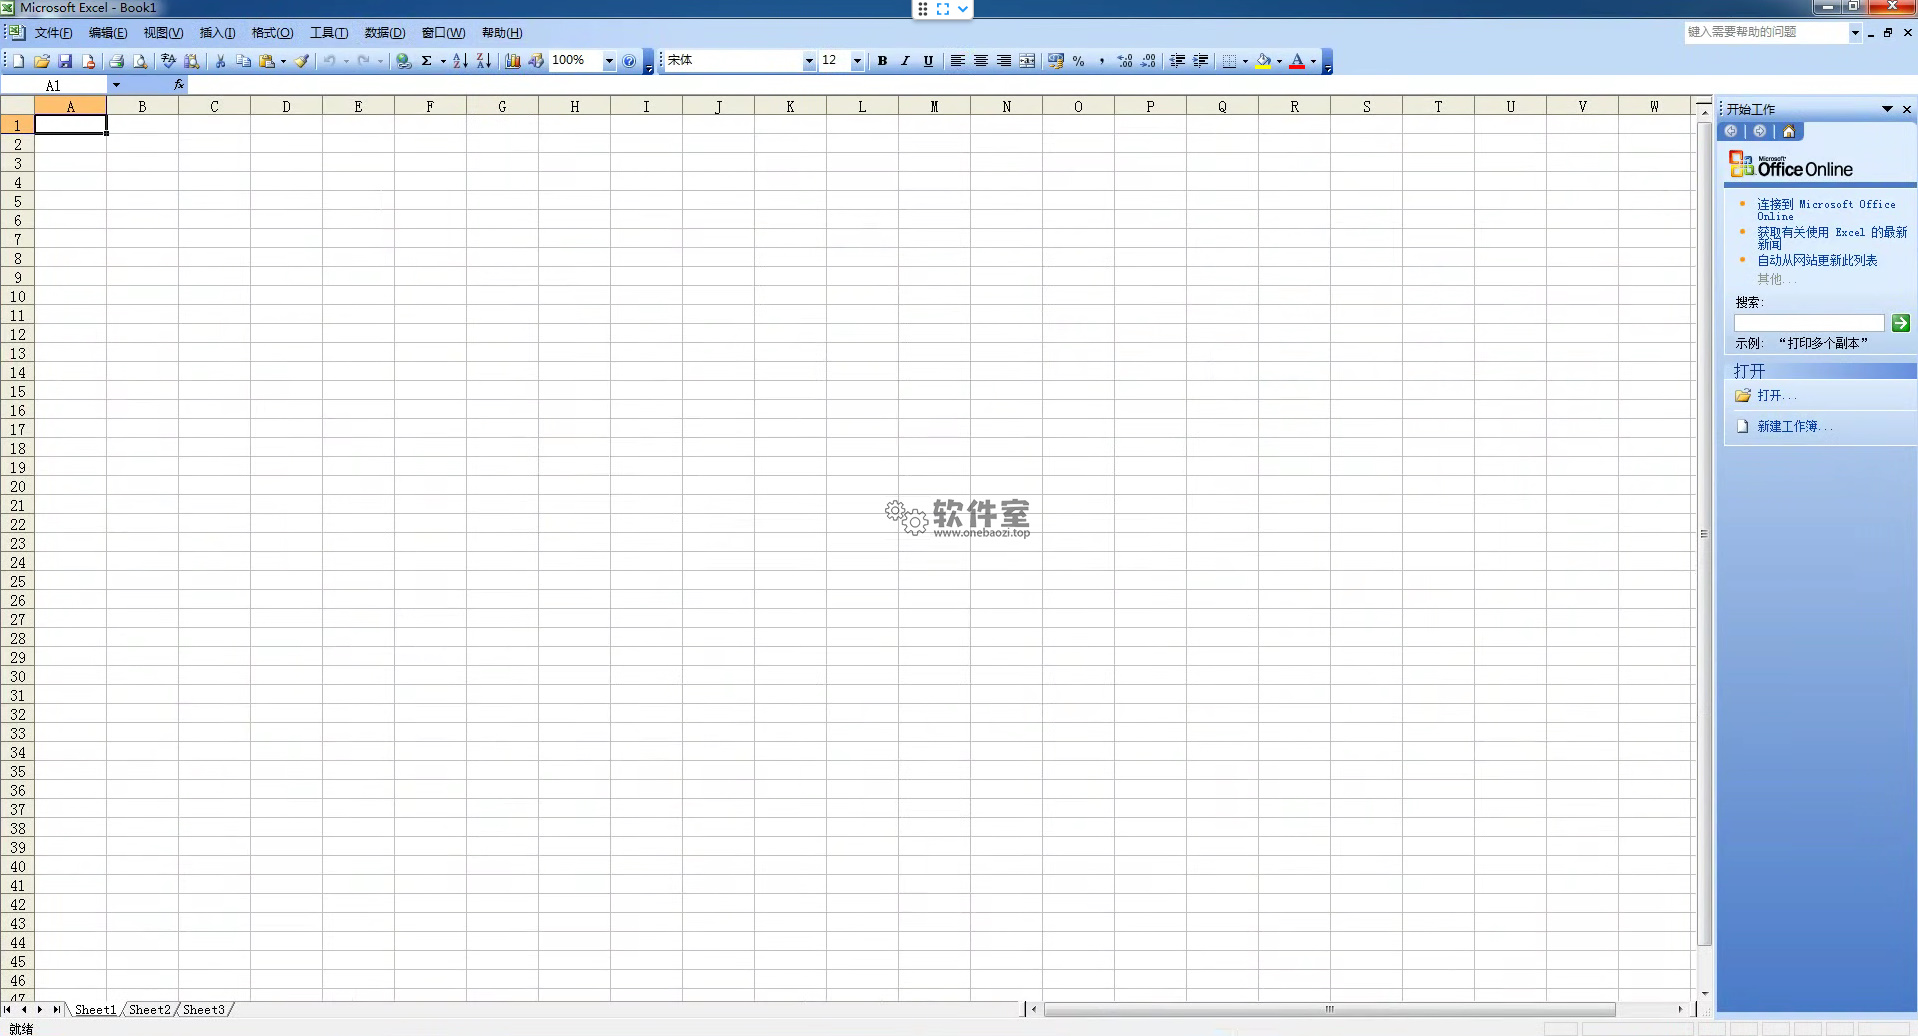Sort descending Z to A
Viewport: 1918px width, 1036px height.
pos(484,61)
